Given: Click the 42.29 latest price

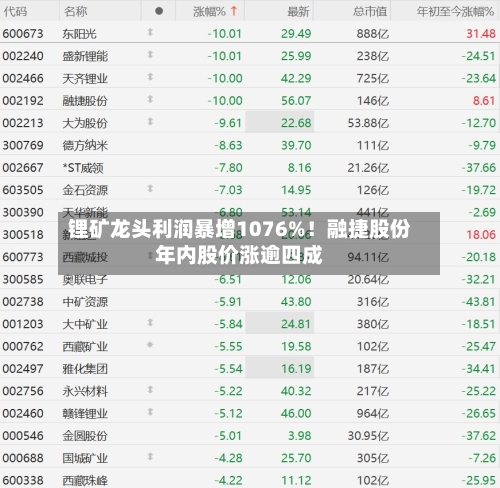Looking at the screenshot, I should (x=296, y=78).
